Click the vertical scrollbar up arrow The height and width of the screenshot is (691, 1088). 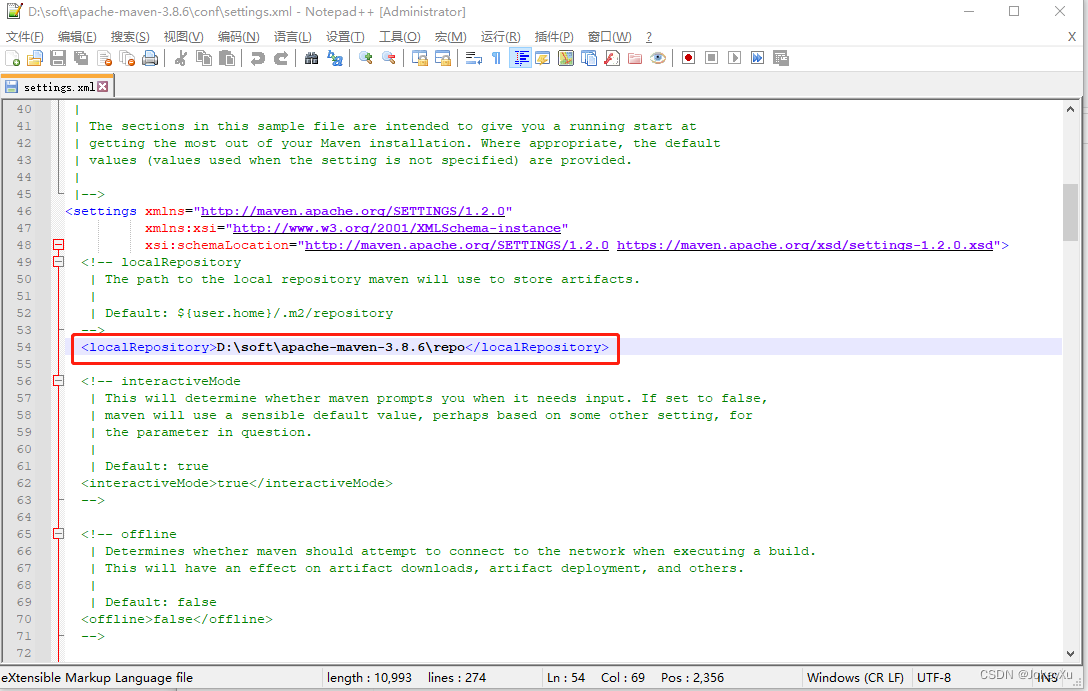point(1070,109)
